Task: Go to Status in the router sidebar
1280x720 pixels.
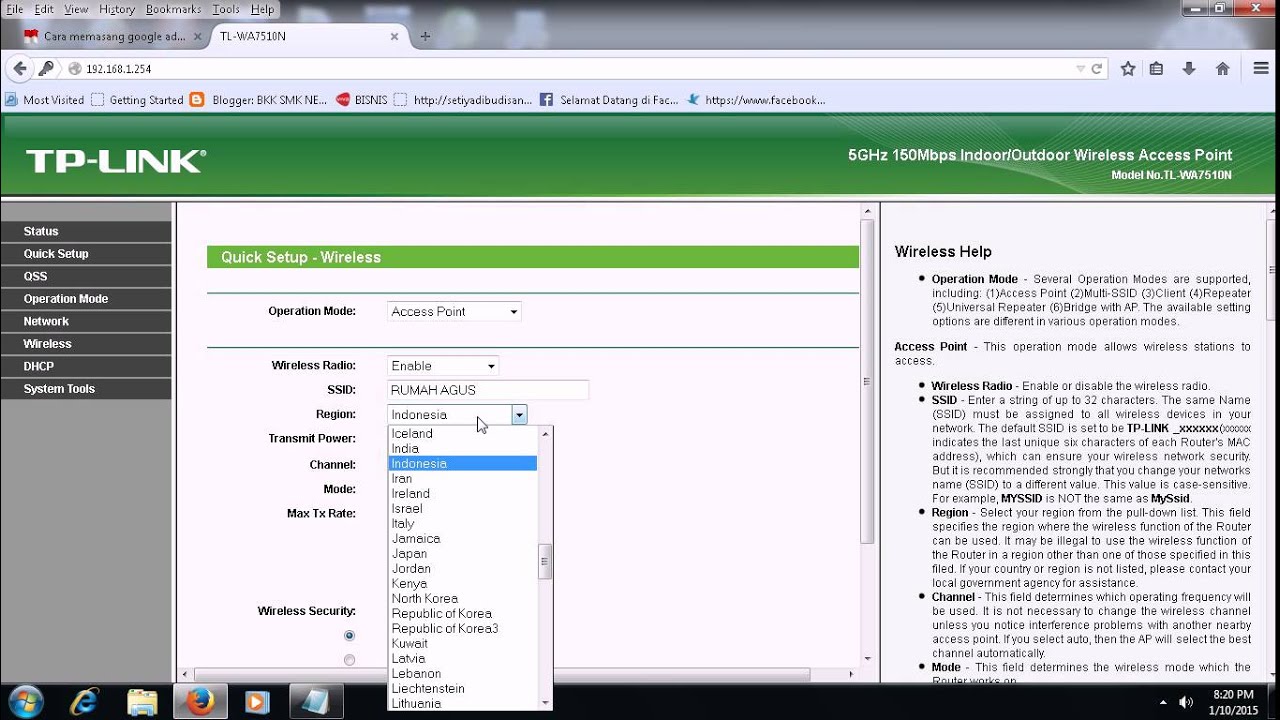Action: point(86,231)
